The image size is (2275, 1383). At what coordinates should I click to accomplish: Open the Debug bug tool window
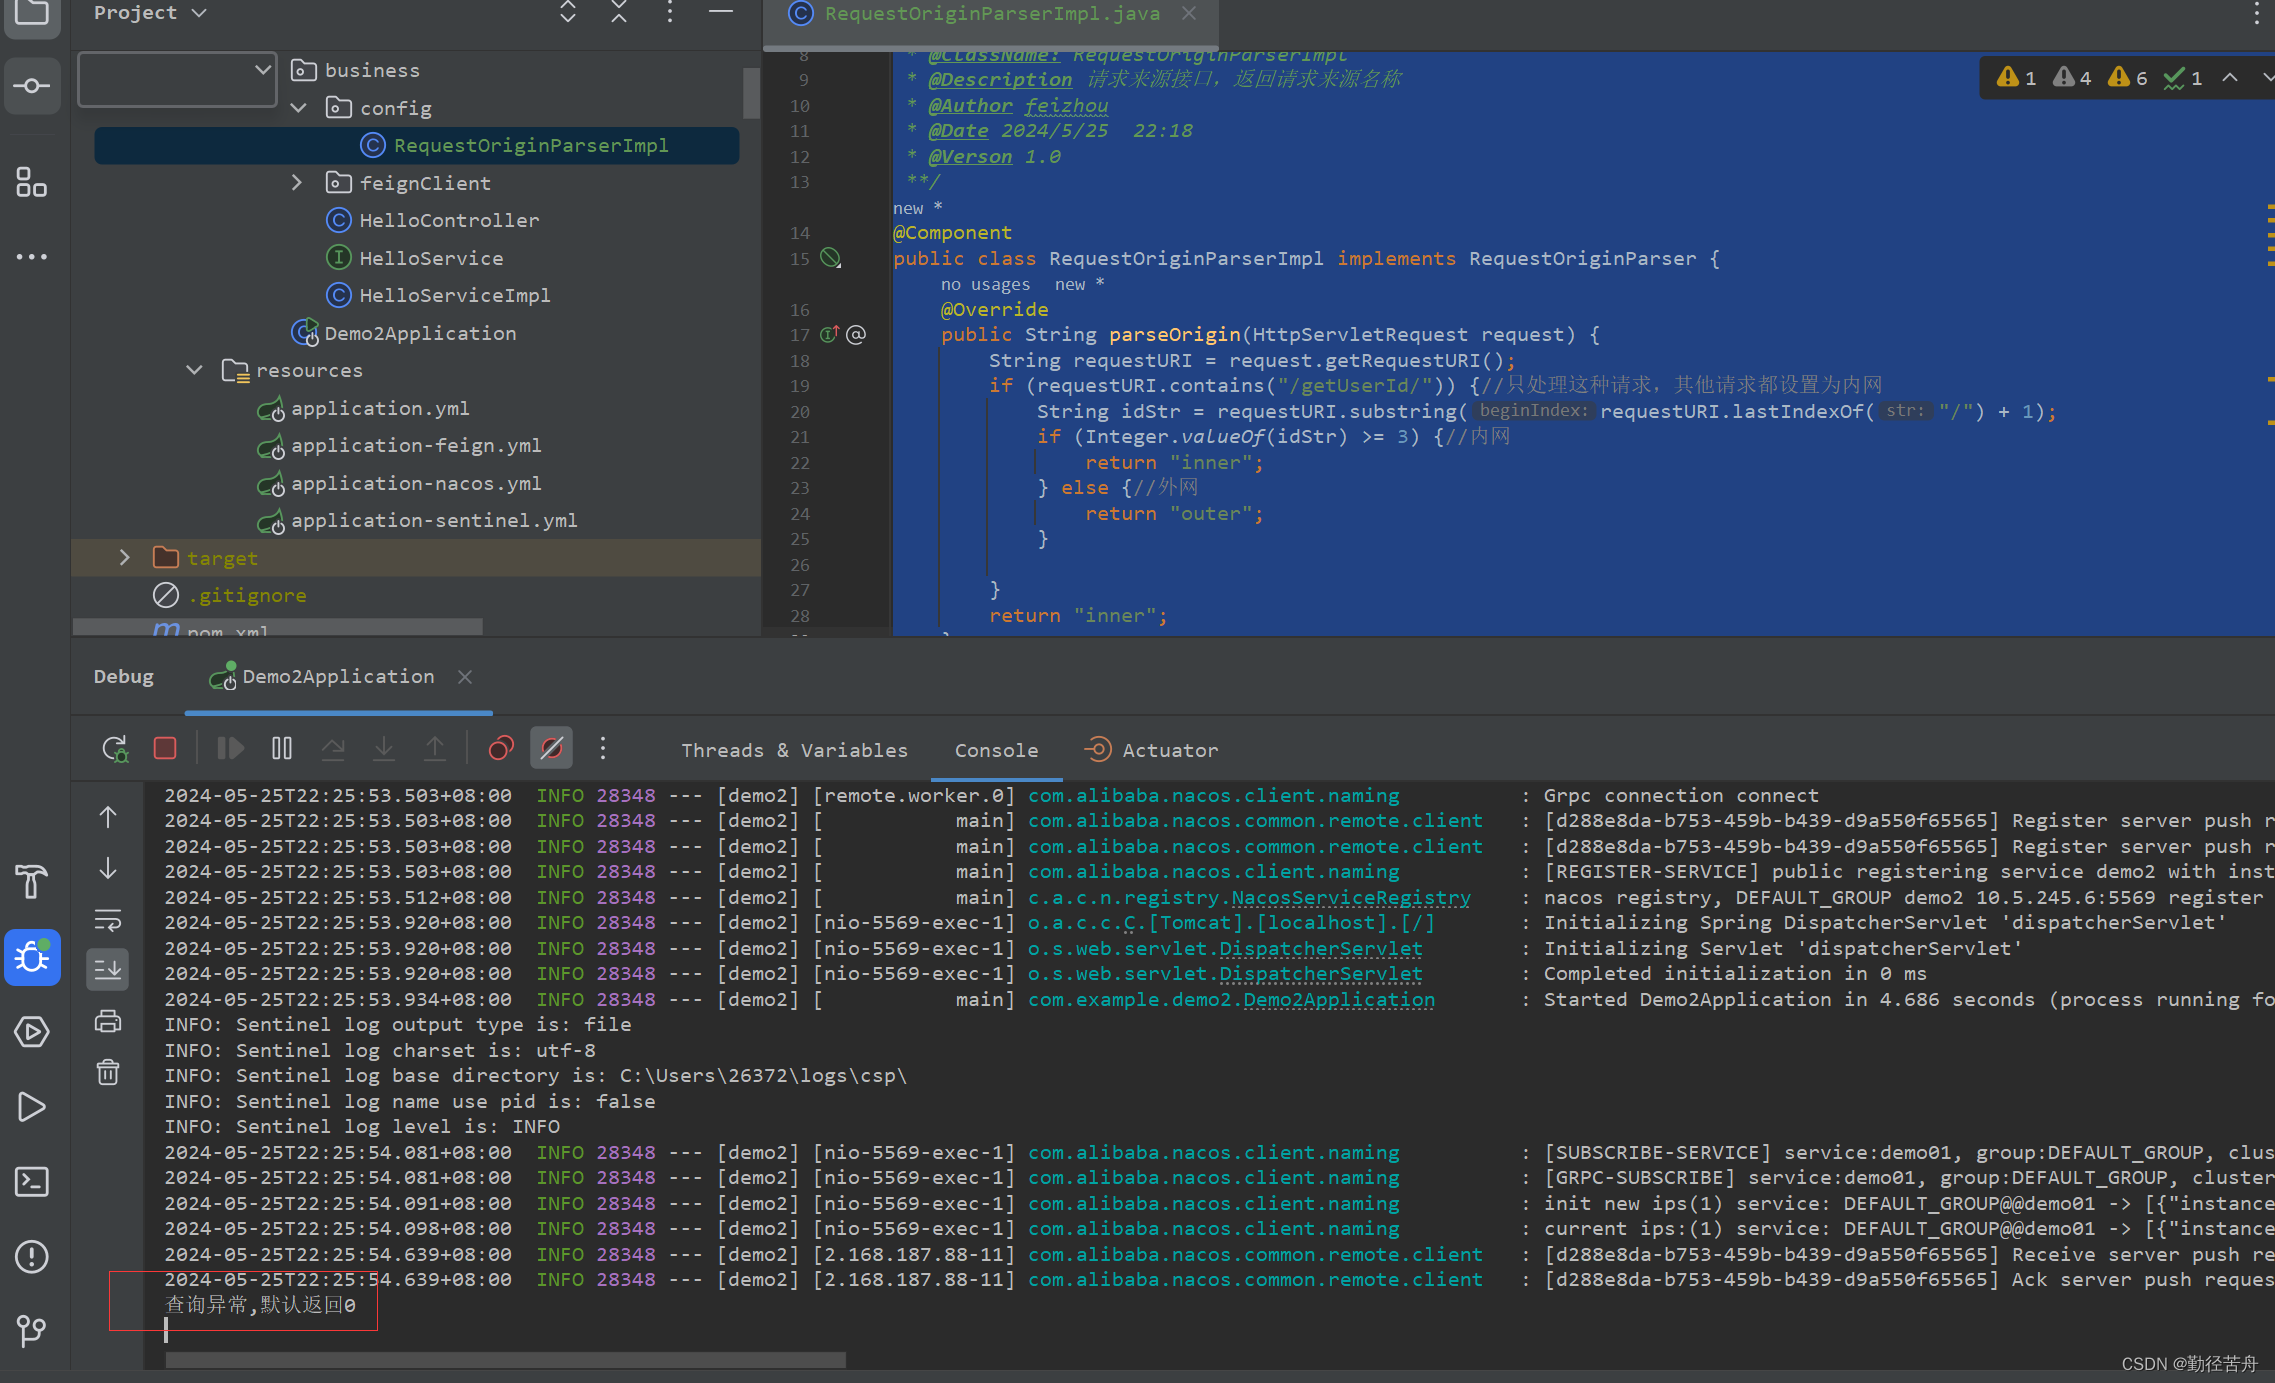pyautogui.click(x=32, y=957)
